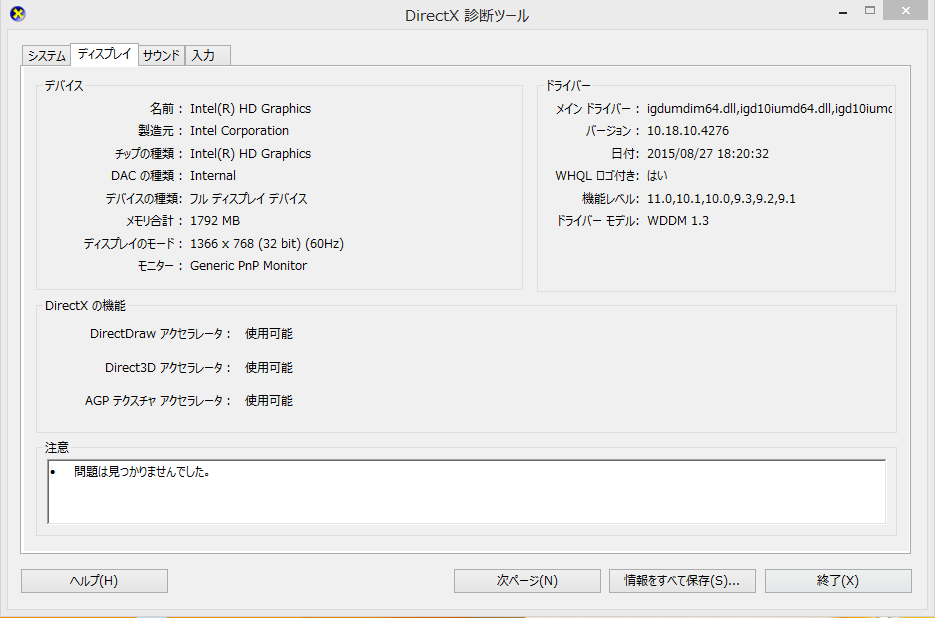This screenshot has height=618, width=935.
Task: Click Direct3D アクセラレータ status 使用可能
Action: (269, 367)
